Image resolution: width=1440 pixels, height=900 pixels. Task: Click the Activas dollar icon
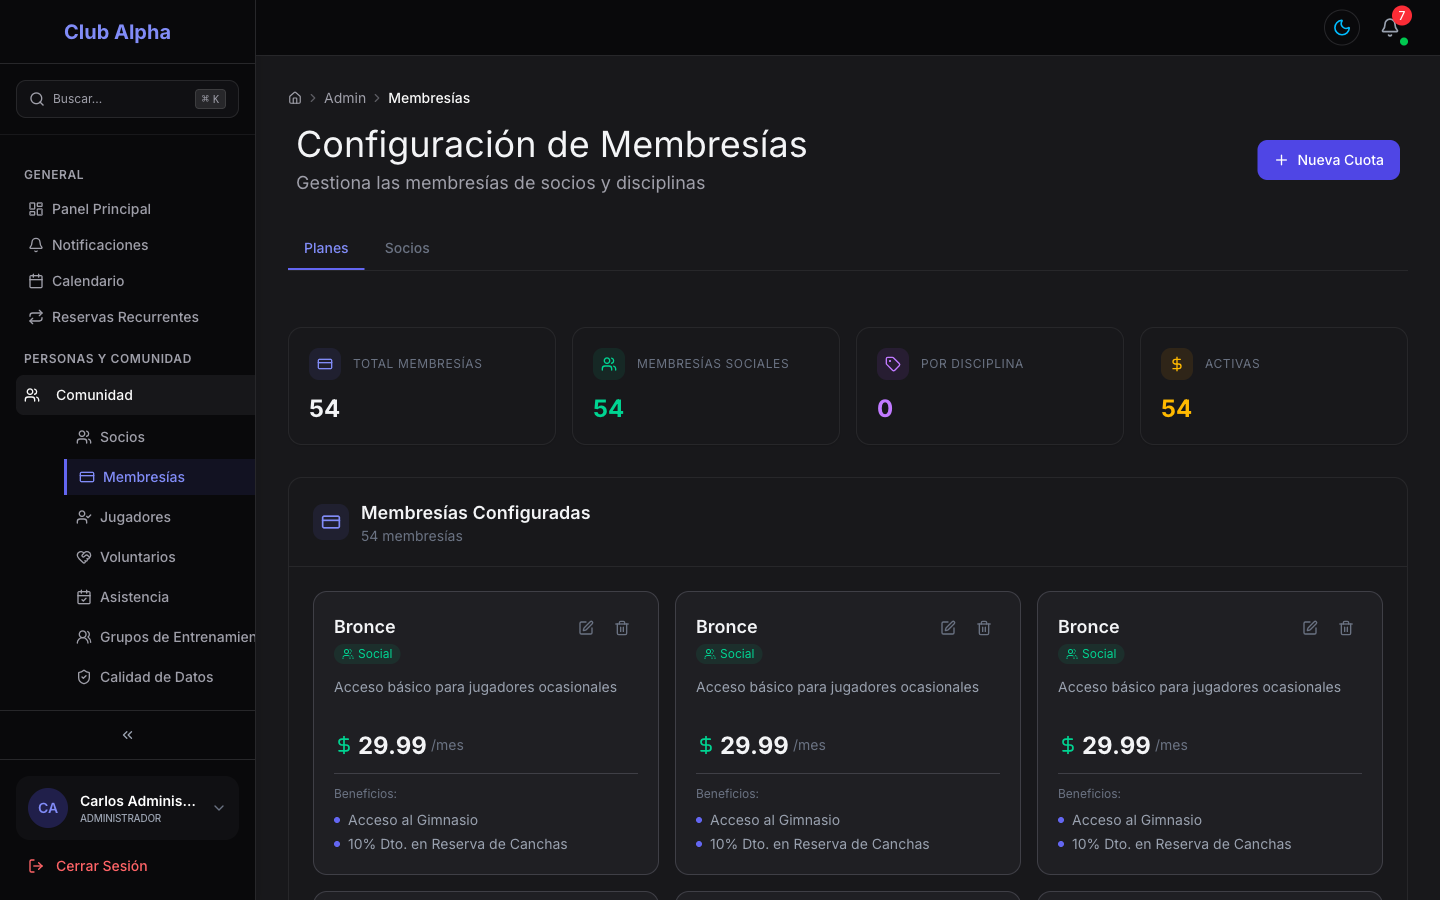1177,364
